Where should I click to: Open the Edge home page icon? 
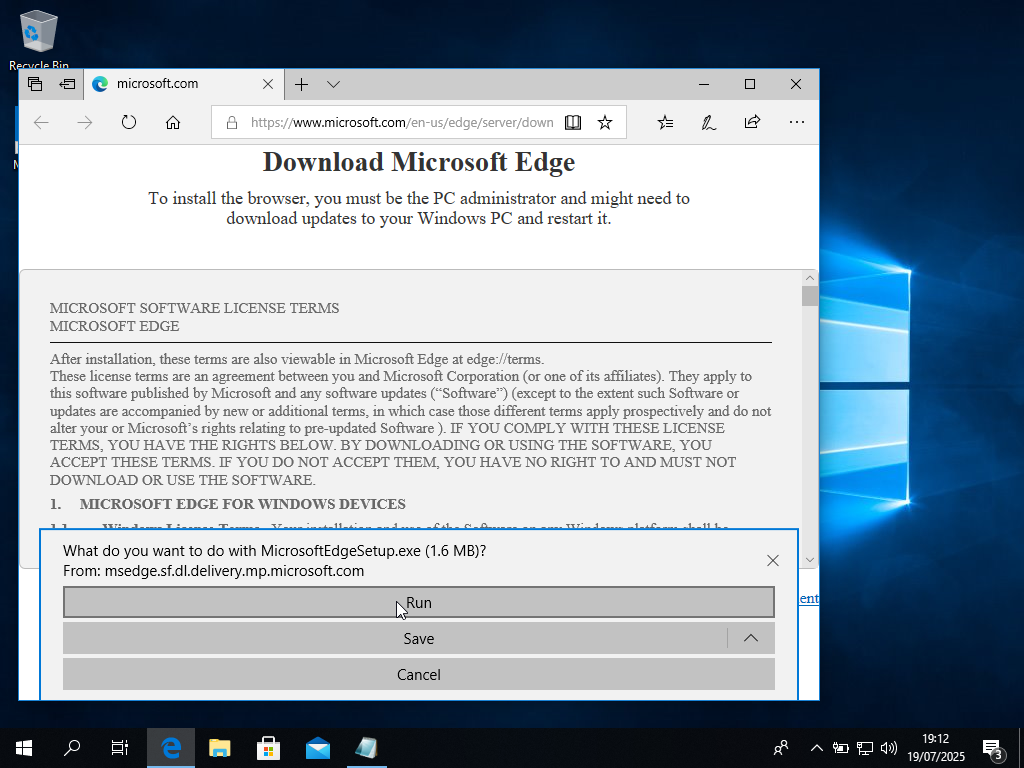coord(173,122)
